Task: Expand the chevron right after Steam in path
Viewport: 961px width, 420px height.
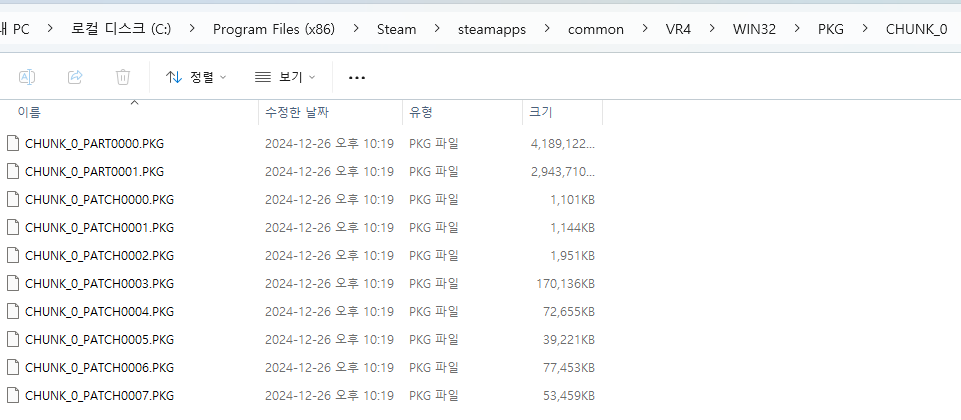Action: 436,29
